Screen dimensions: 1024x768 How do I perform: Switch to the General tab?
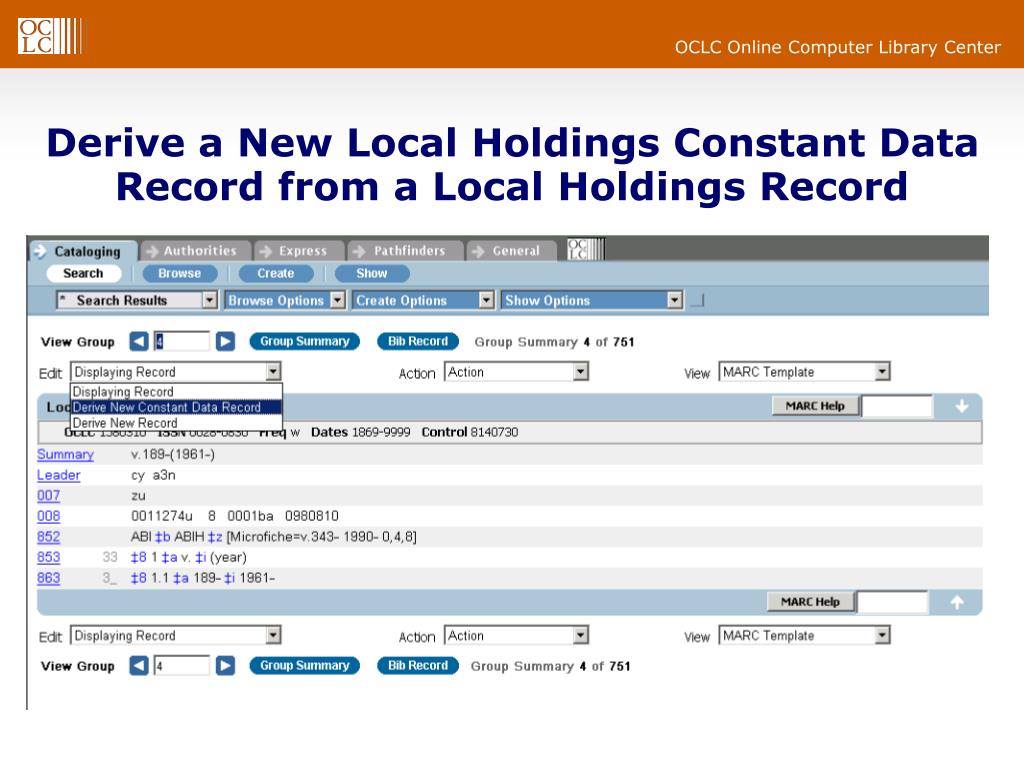511,251
